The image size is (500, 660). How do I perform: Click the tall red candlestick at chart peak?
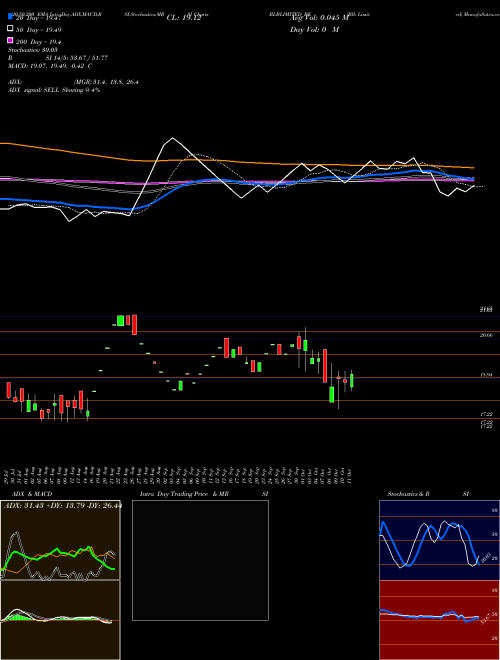[x=135, y=325]
